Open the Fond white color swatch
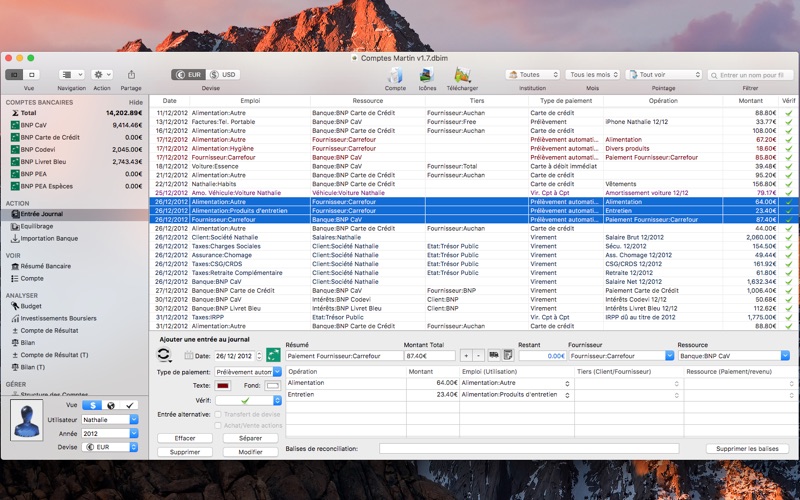The image size is (800, 500). click(x=273, y=386)
